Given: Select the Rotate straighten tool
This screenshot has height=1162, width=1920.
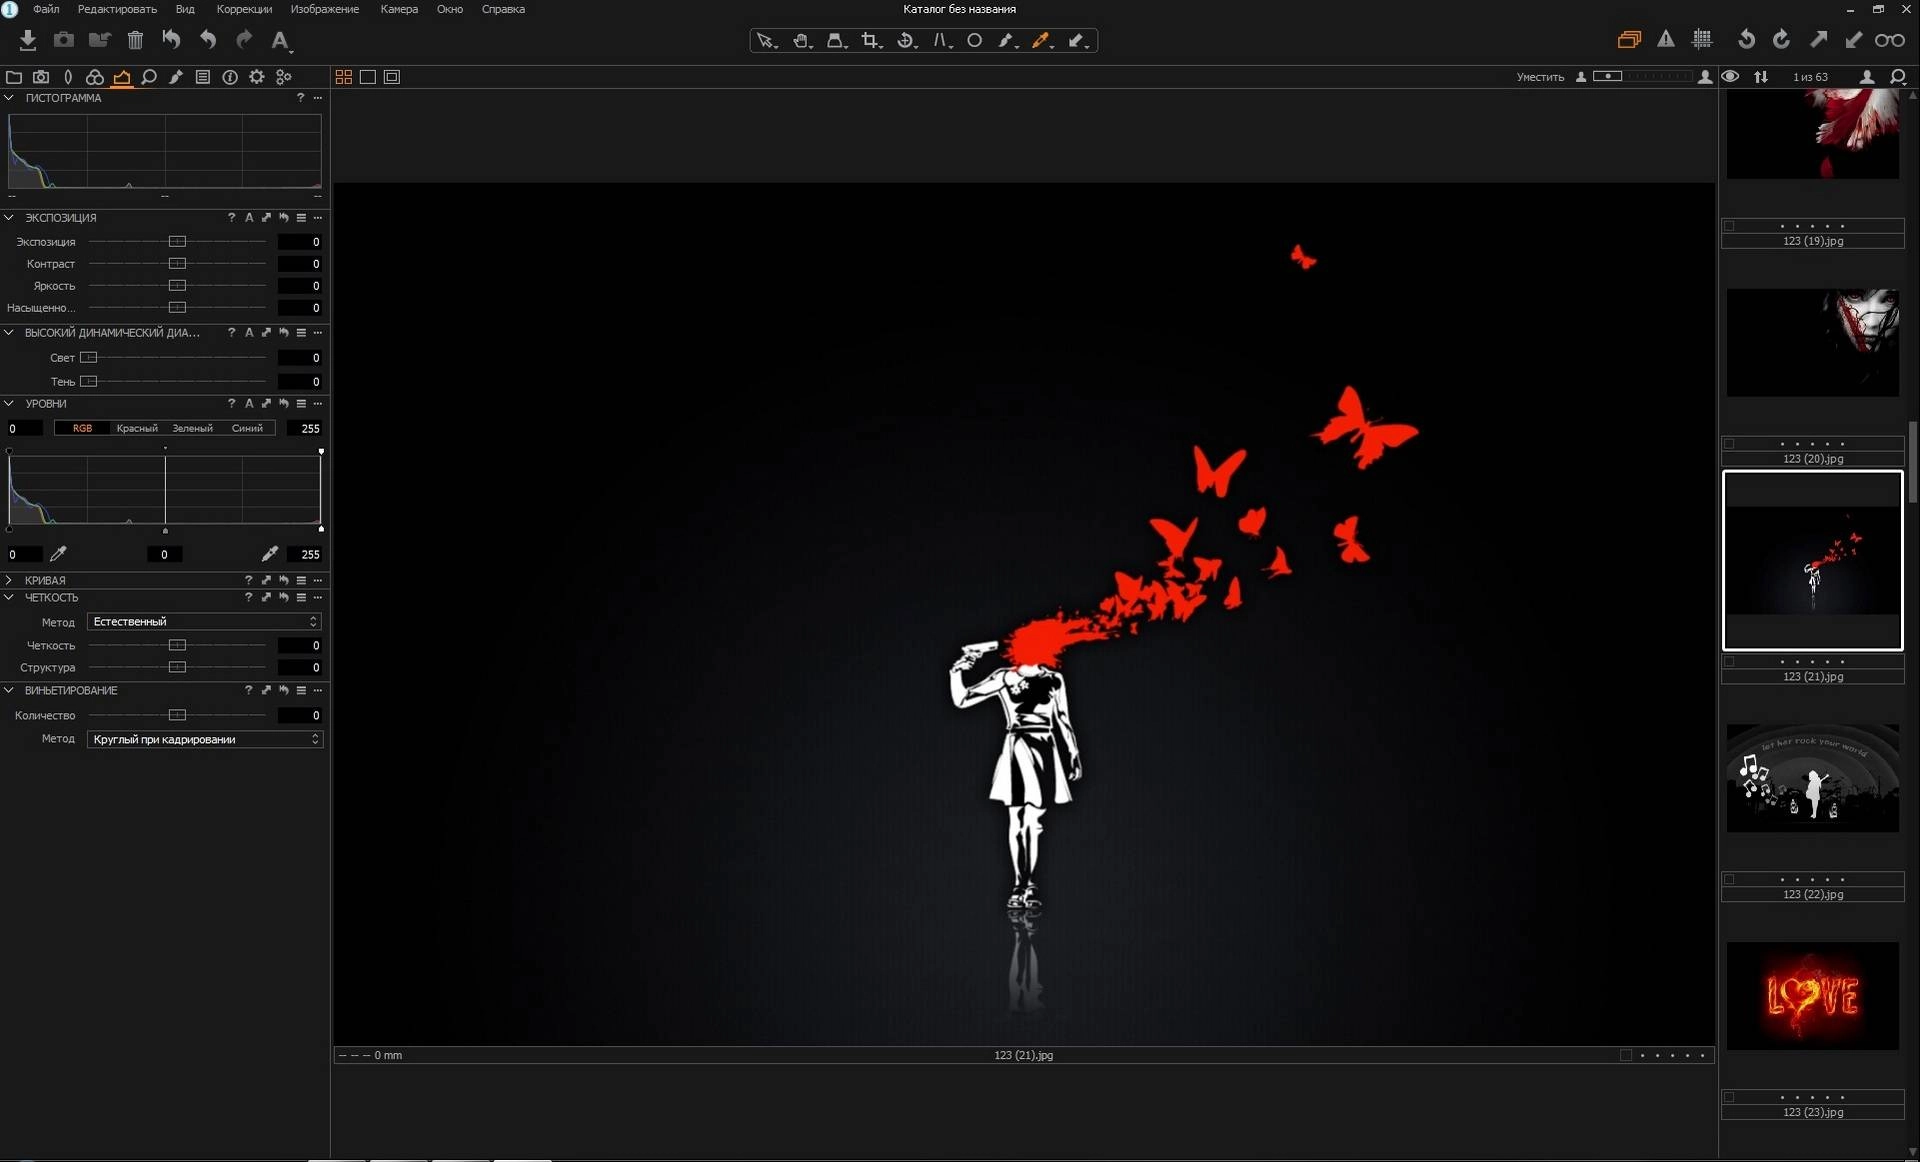Looking at the screenshot, I should (x=906, y=41).
